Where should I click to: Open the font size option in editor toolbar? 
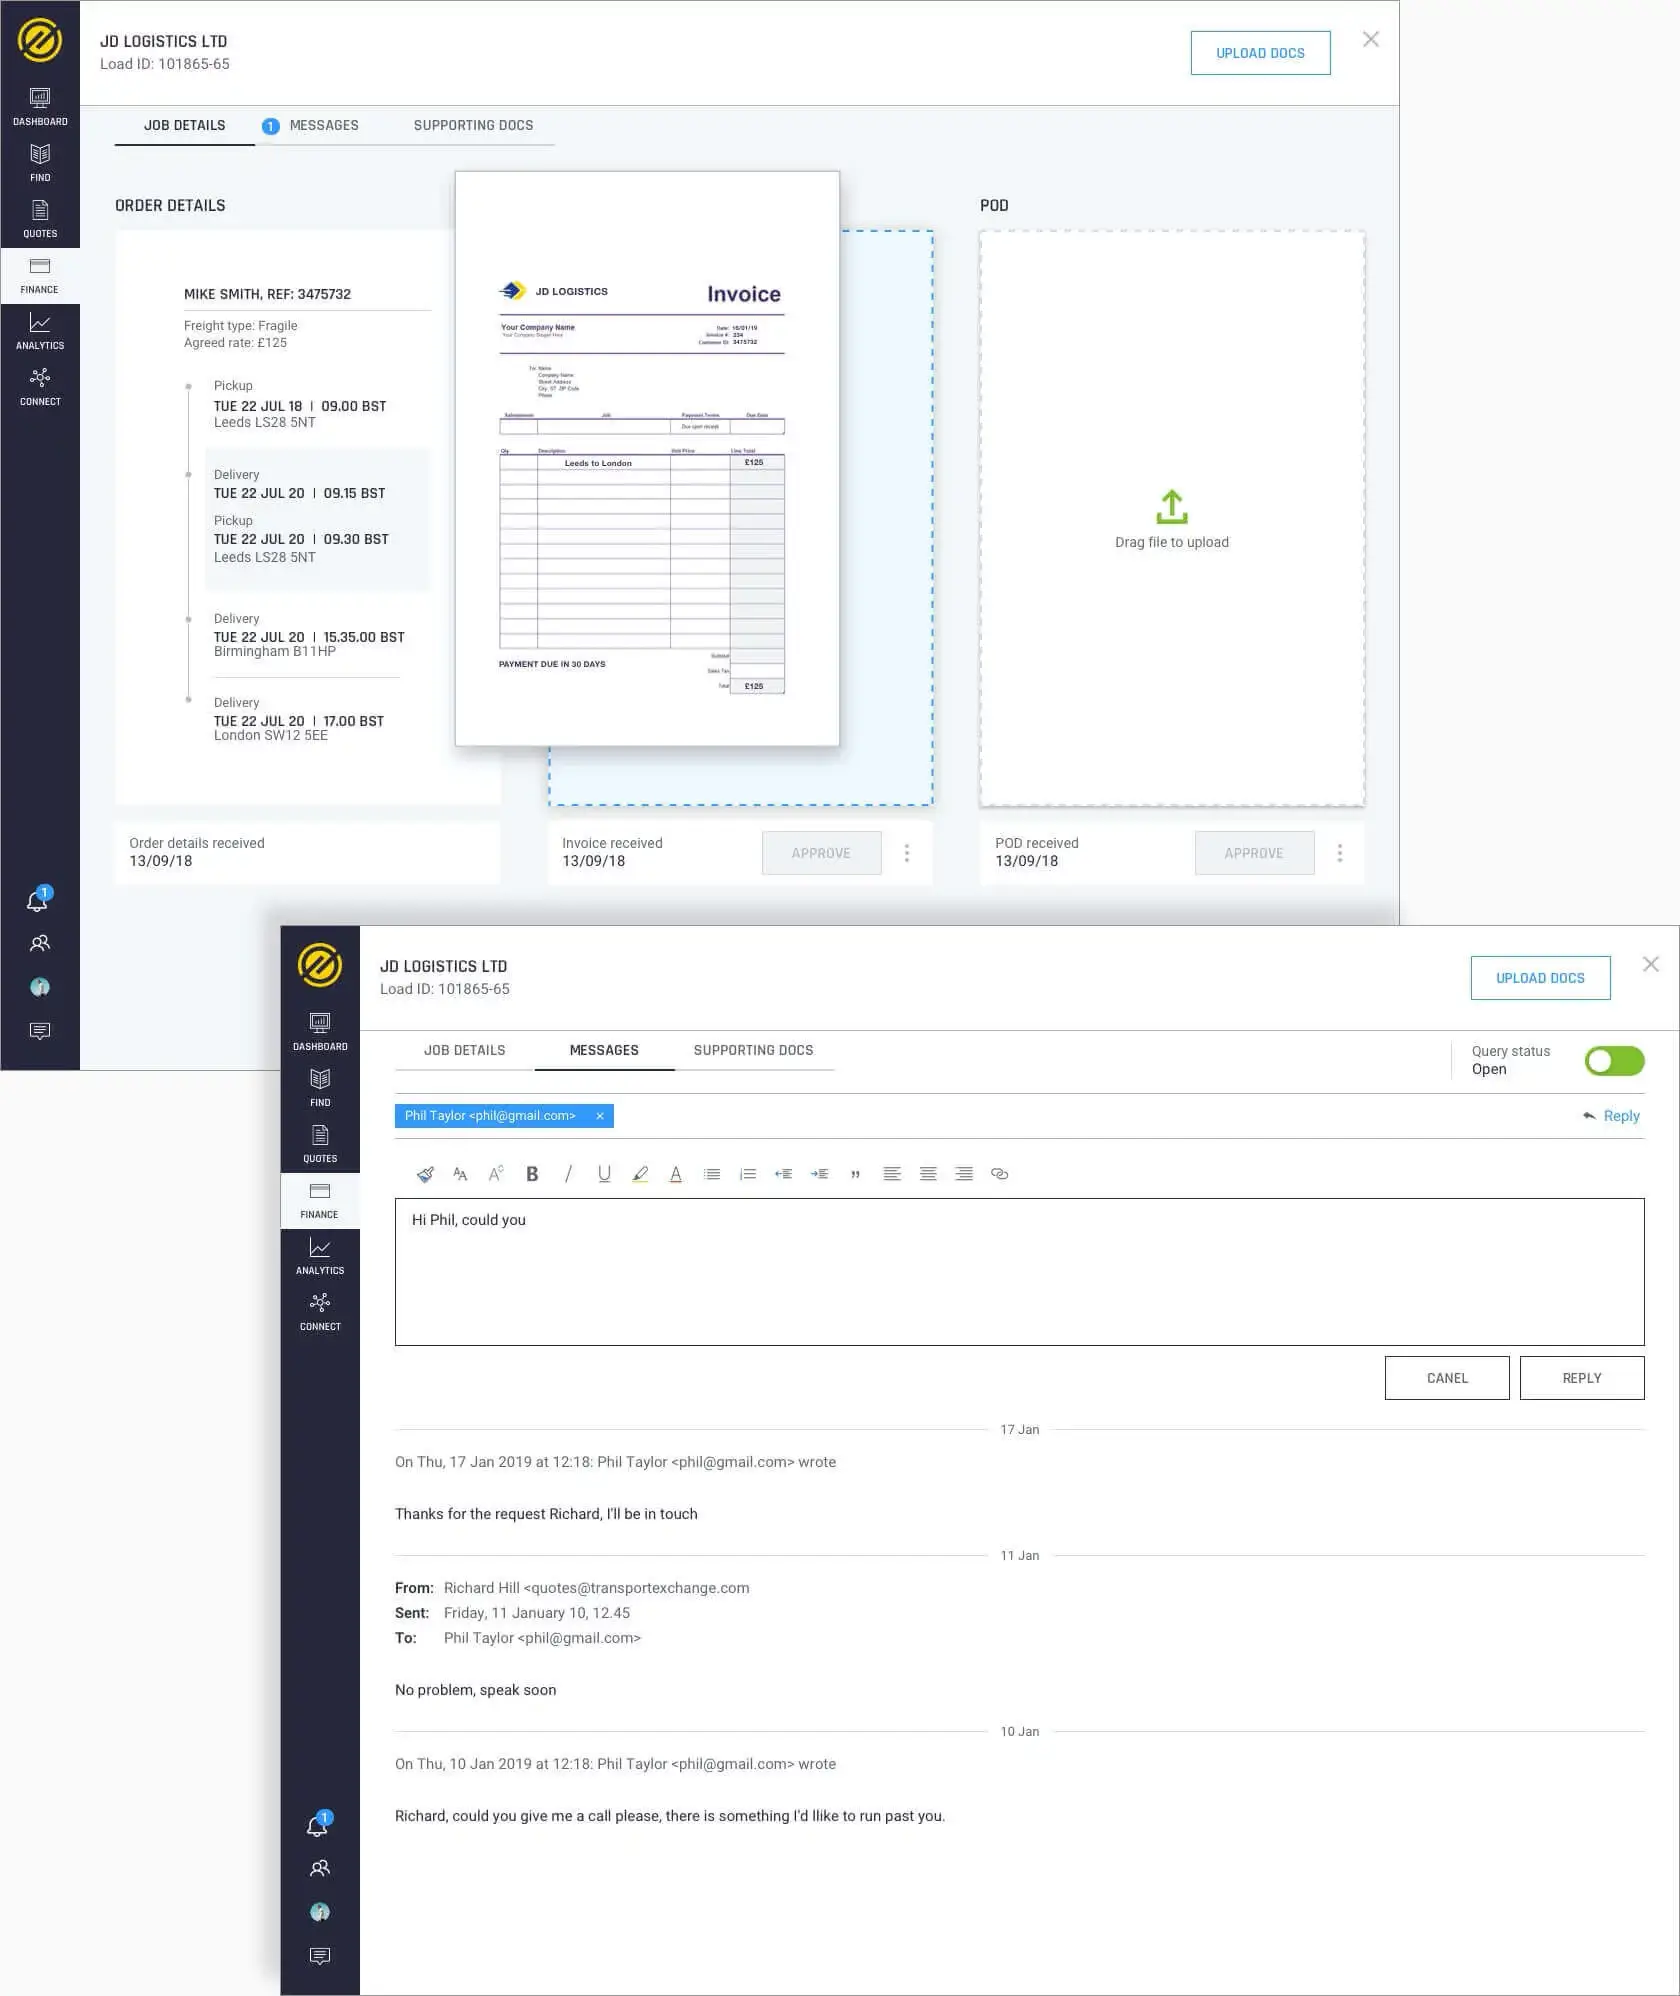point(460,1174)
